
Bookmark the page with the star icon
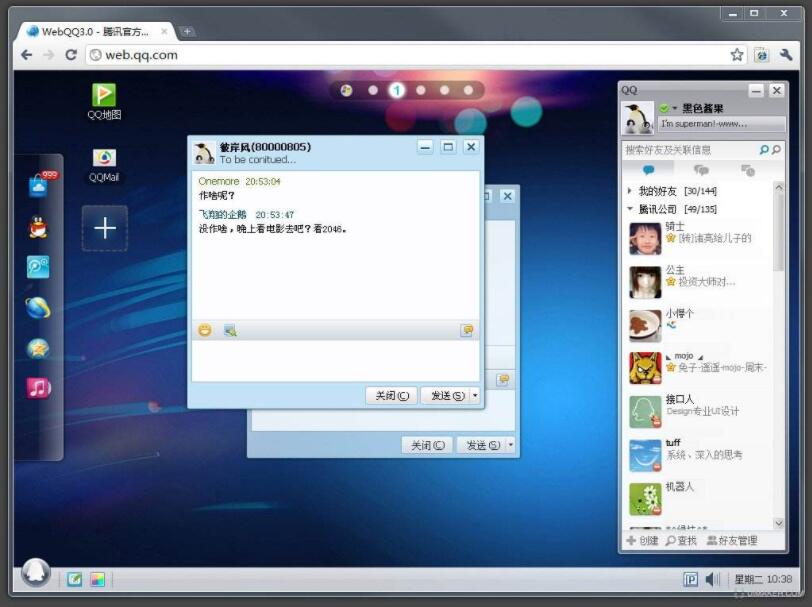coord(736,55)
